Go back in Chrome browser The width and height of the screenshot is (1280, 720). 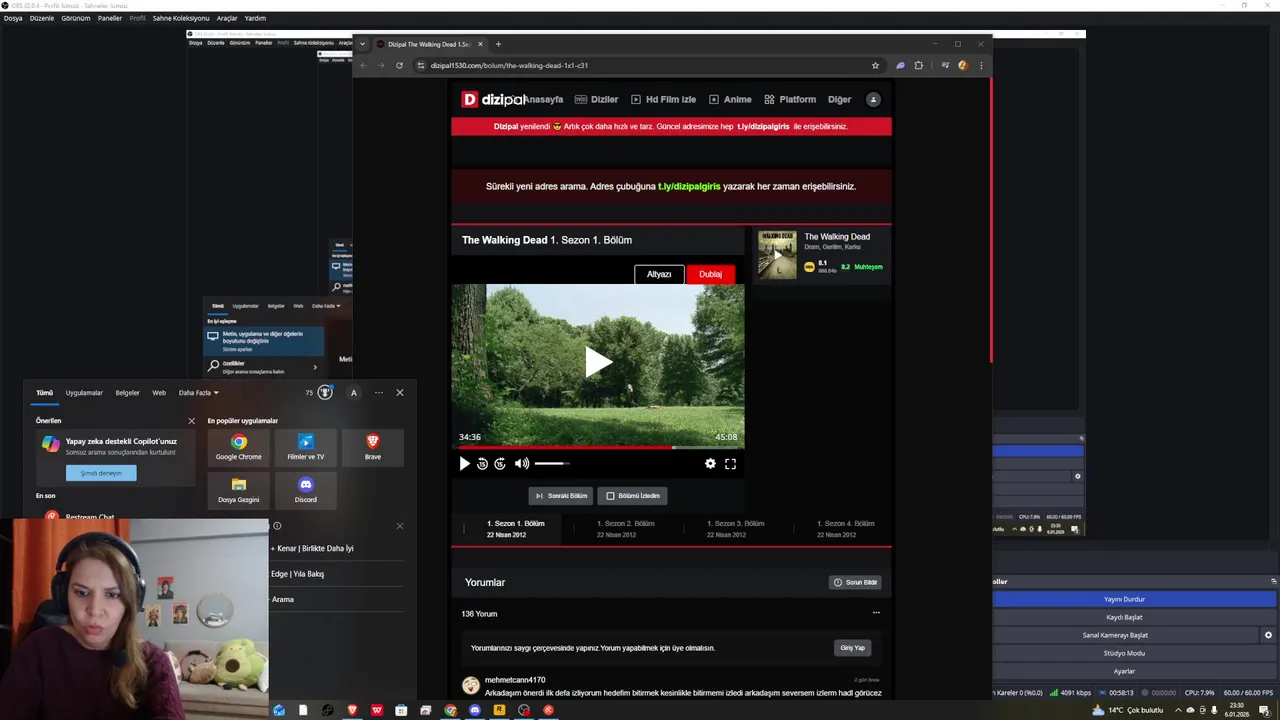tap(363, 65)
